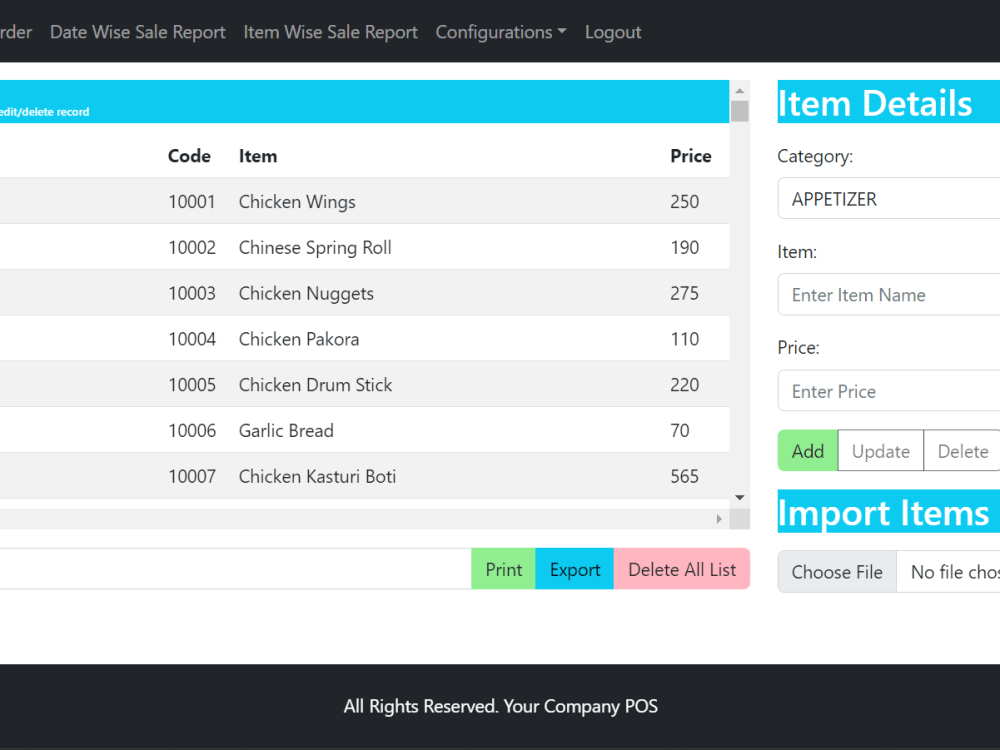Open the Category APPETIZER select box

(888, 199)
